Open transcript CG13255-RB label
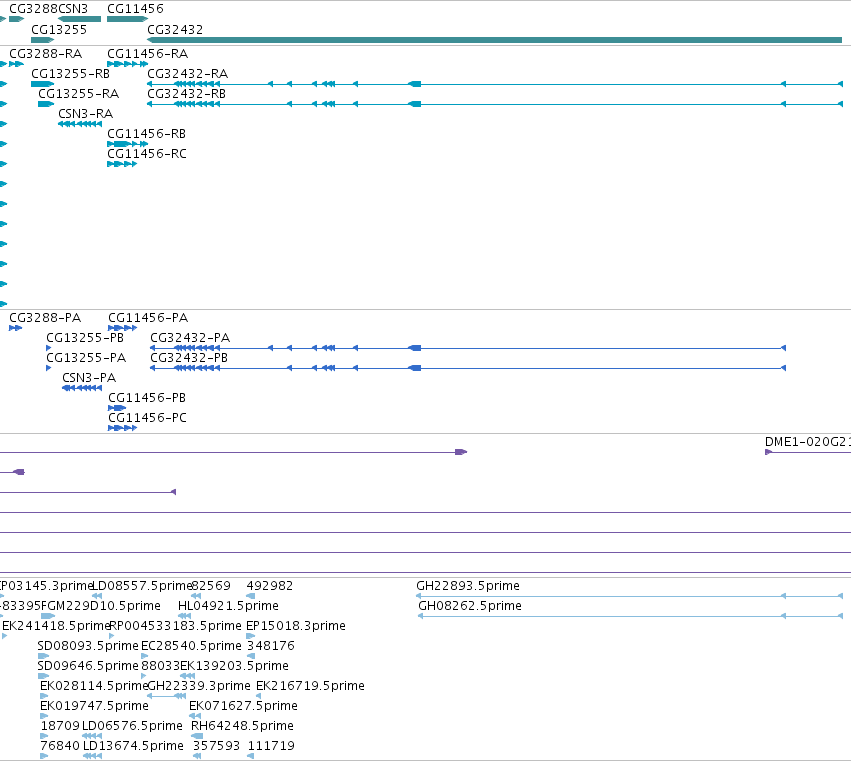The height and width of the screenshot is (761, 851). (x=71, y=74)
